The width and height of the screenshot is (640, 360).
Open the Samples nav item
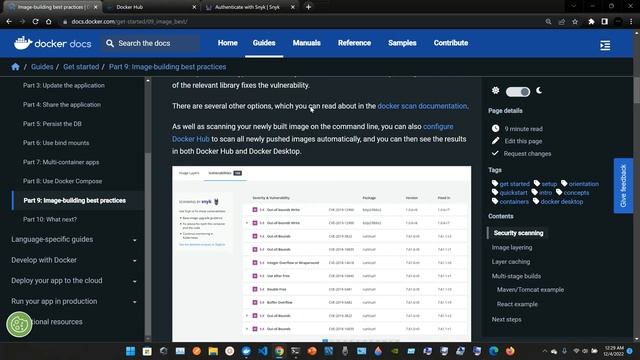[x=402, y=43]
